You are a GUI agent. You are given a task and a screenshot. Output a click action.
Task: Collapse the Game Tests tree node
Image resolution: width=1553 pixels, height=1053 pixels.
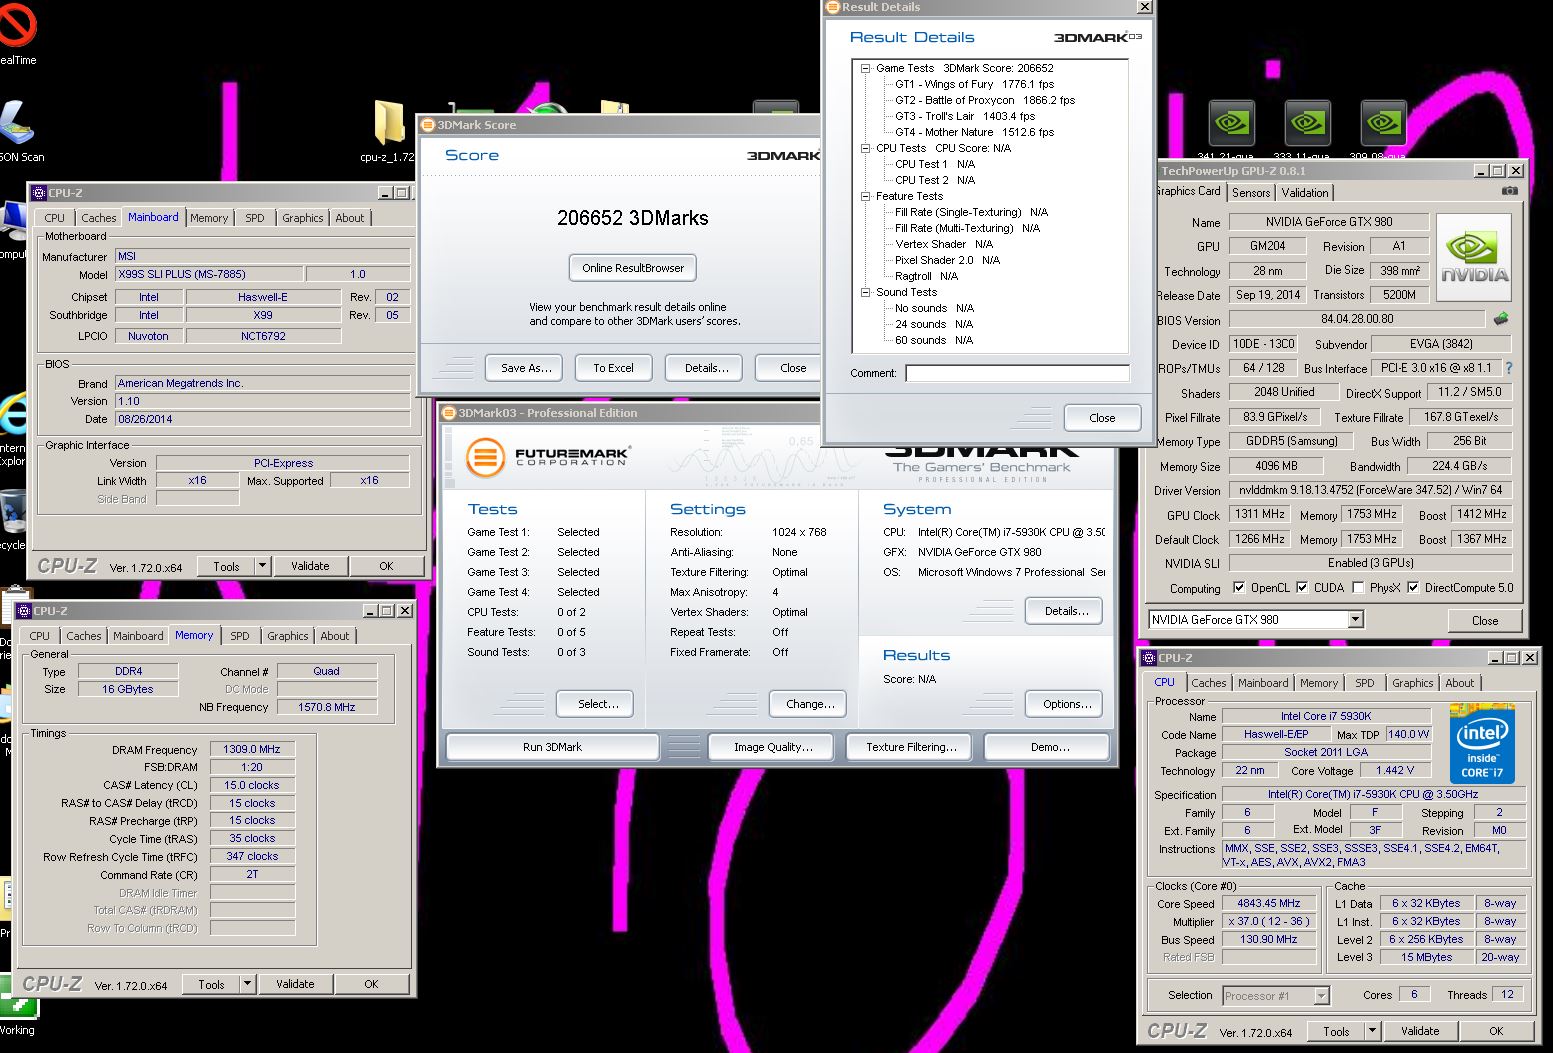(x=866, y=68)
